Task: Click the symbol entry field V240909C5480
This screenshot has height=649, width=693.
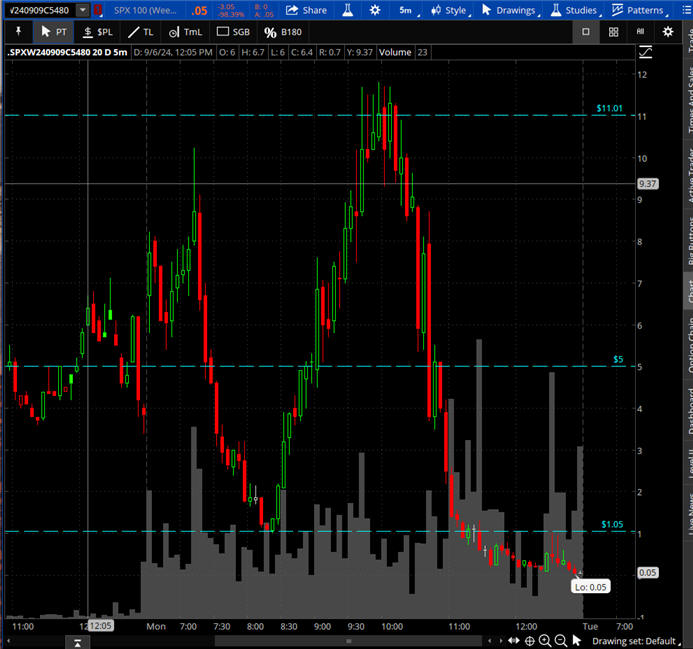Action: point(39,10)
